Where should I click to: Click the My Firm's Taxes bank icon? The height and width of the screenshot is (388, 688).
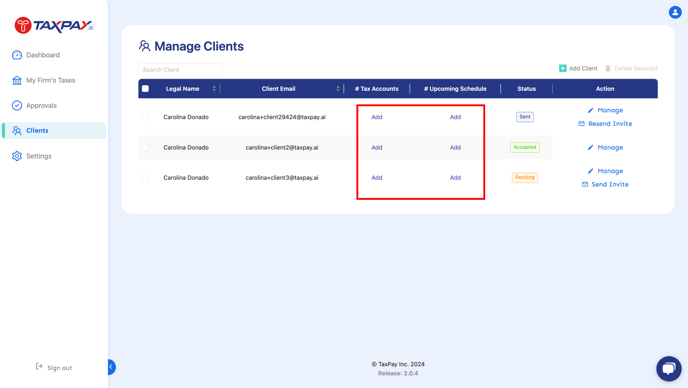[17, 80]
